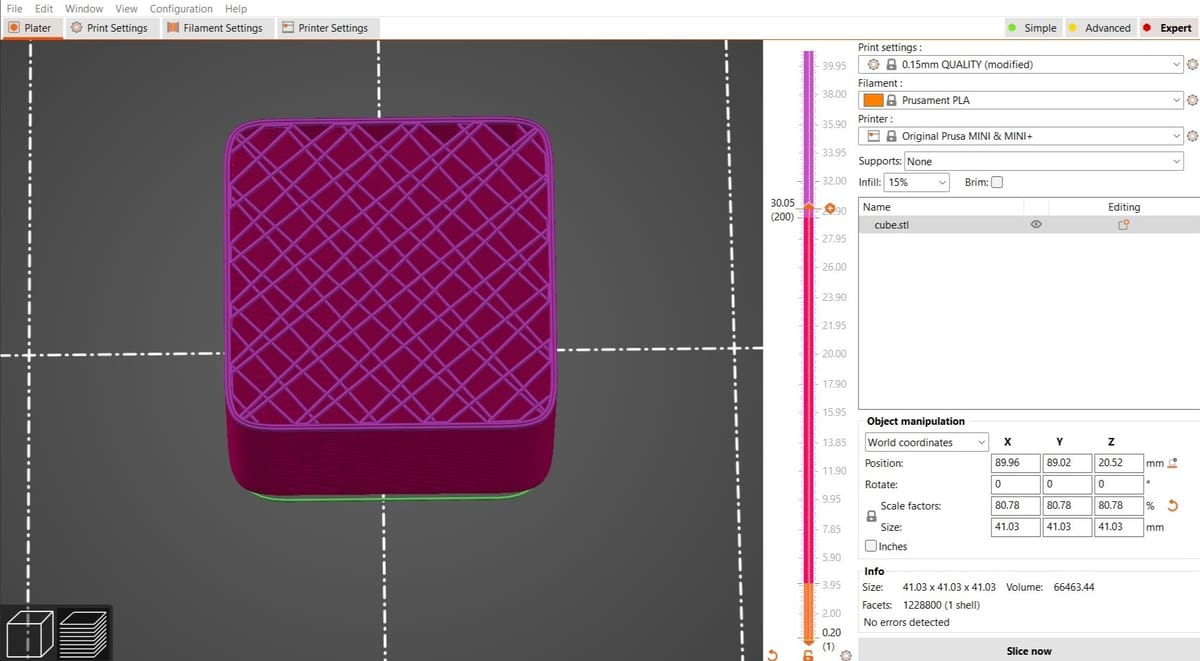Click the Scale factors X field
Screen dimensions: 1200x661
[x=1015, y=505]
